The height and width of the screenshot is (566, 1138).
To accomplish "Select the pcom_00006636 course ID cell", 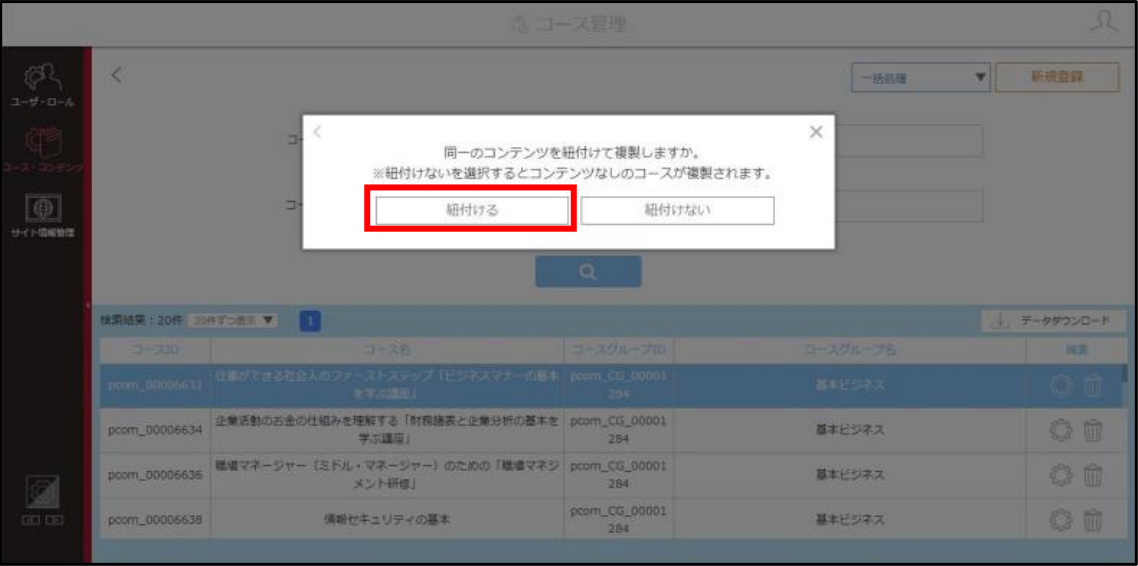I will (155, 475).
